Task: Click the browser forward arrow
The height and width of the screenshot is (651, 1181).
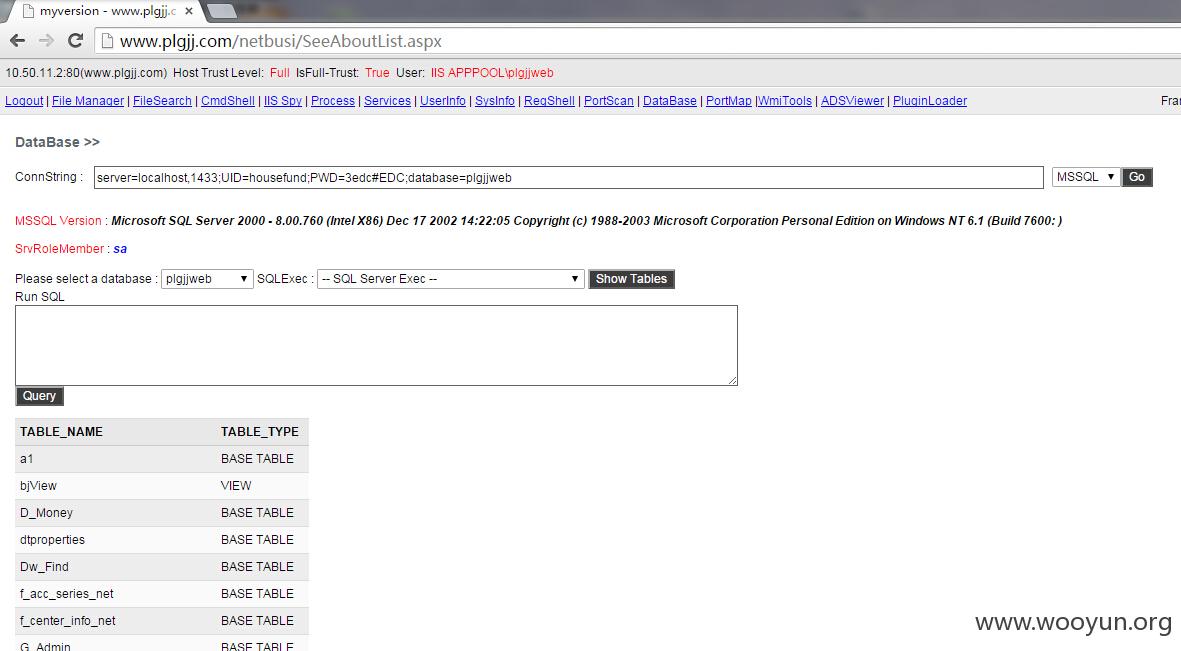Action: [x=46, y=41]
